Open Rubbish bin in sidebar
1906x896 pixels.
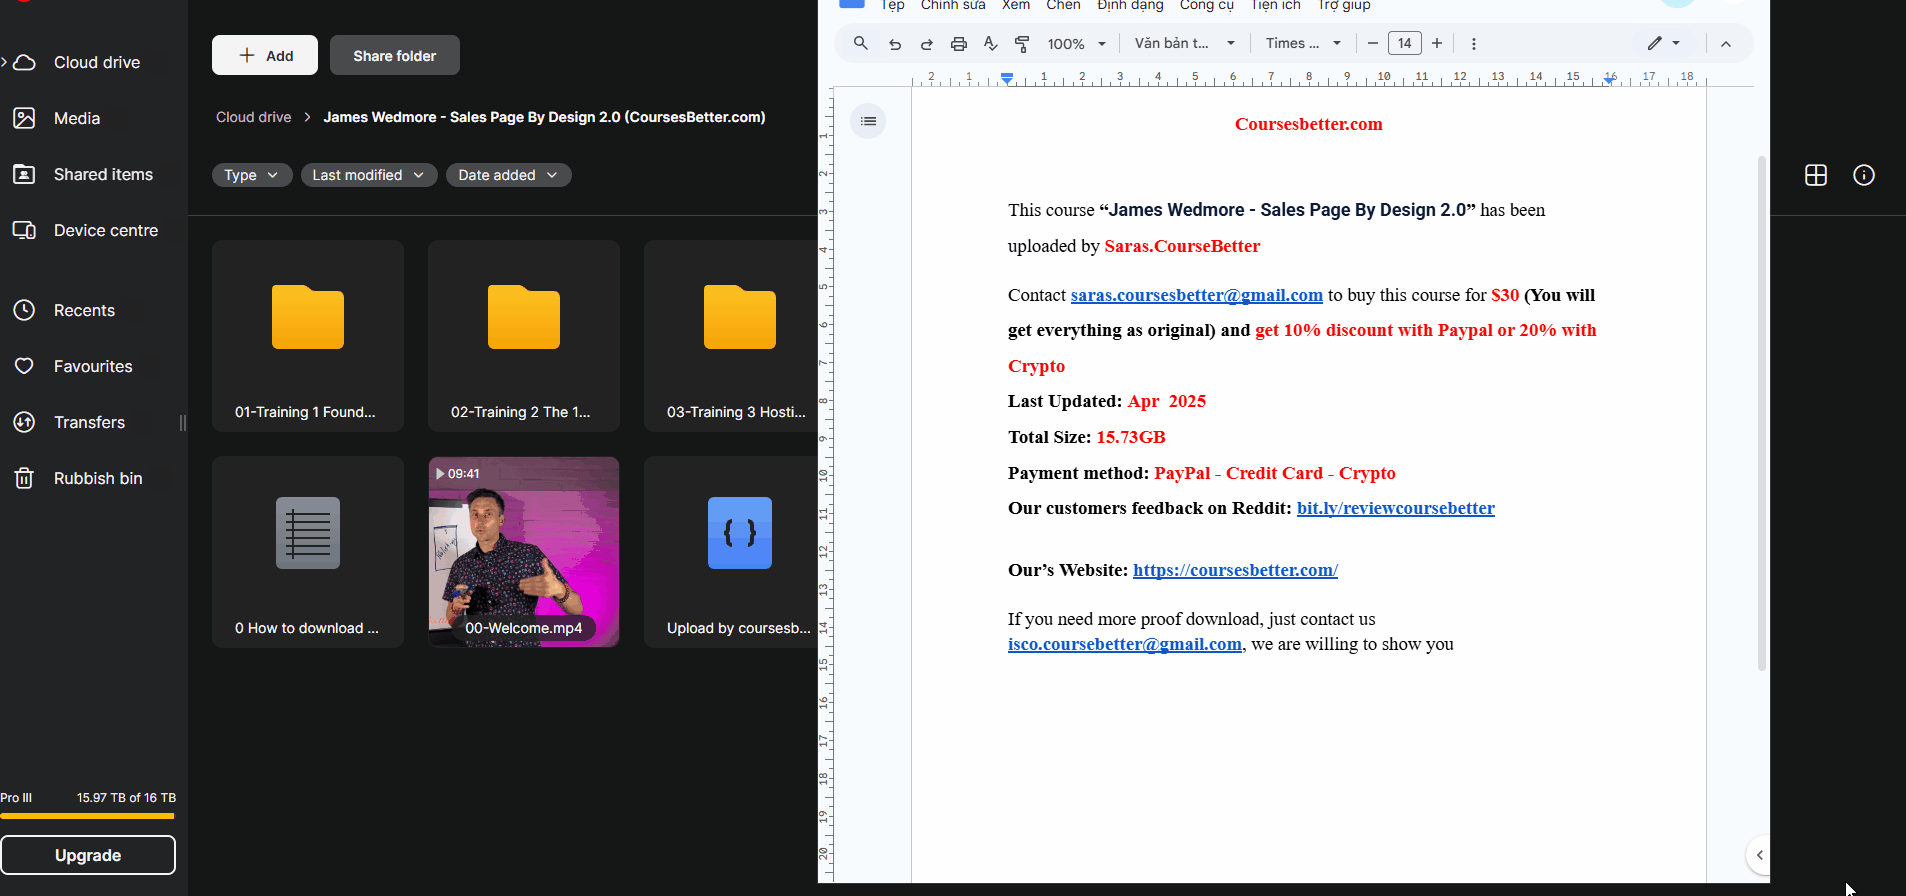click(x=97, y=478)
